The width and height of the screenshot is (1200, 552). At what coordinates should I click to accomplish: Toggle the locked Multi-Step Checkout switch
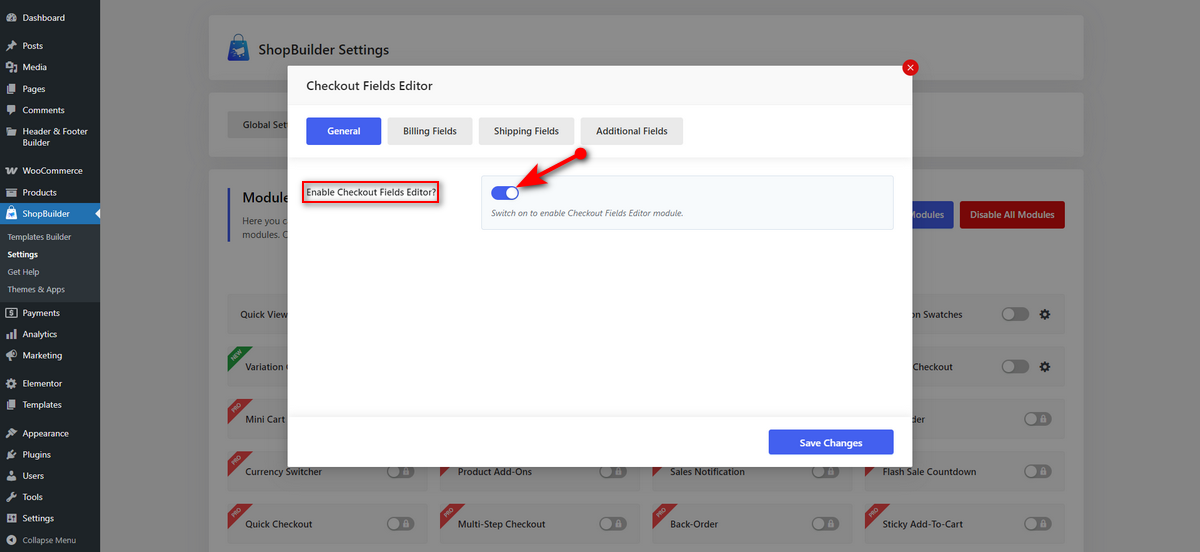click(613, 524)
